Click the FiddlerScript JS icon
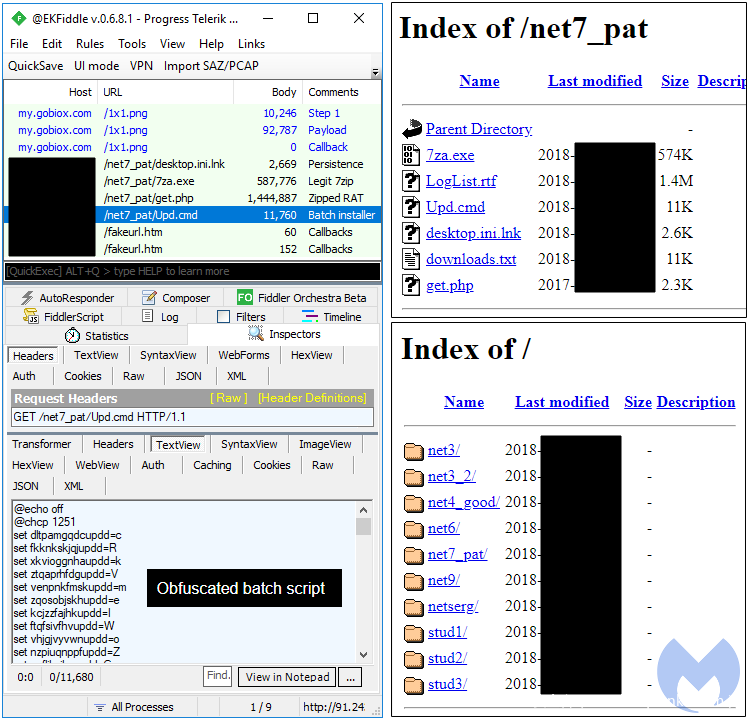Image resolution: width=749 pixels, height=720 pixels. (x=31, y=317)
